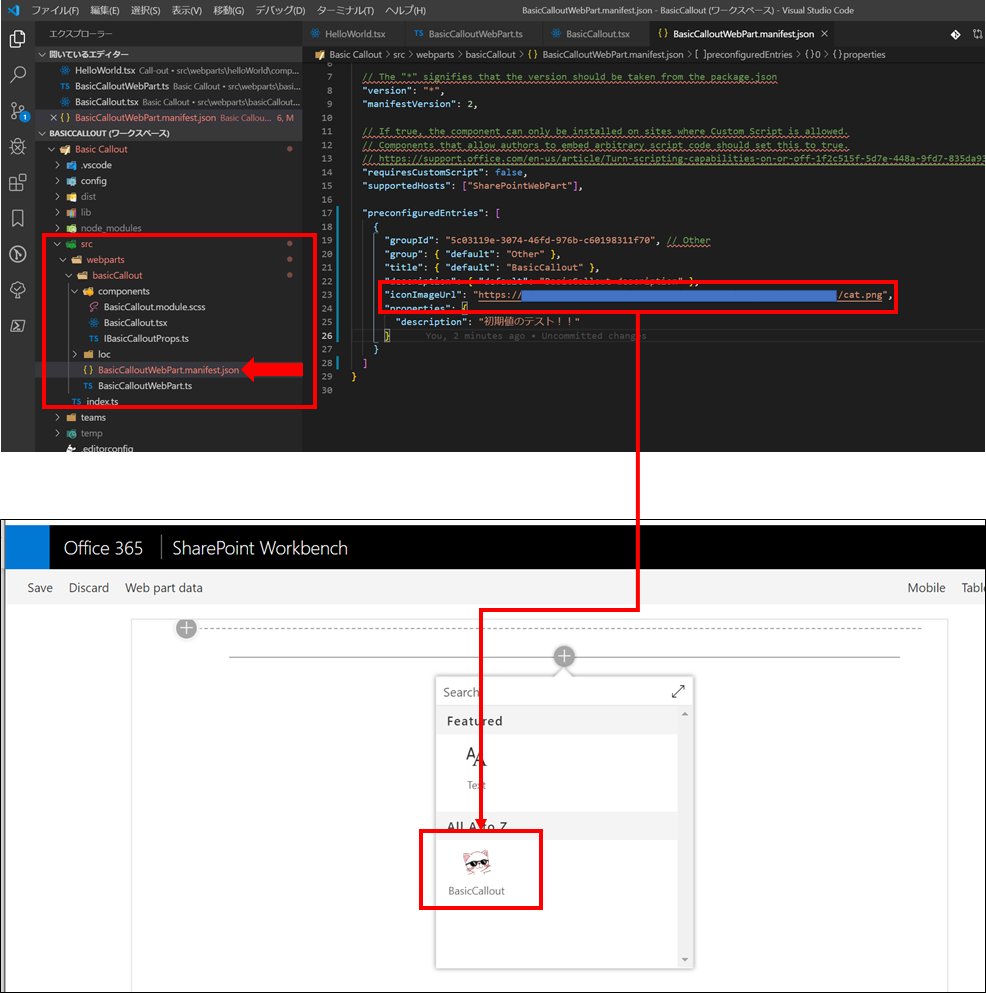
Task: Switch to the HelloWorld.tsx tab
Action: click(355, 34)
